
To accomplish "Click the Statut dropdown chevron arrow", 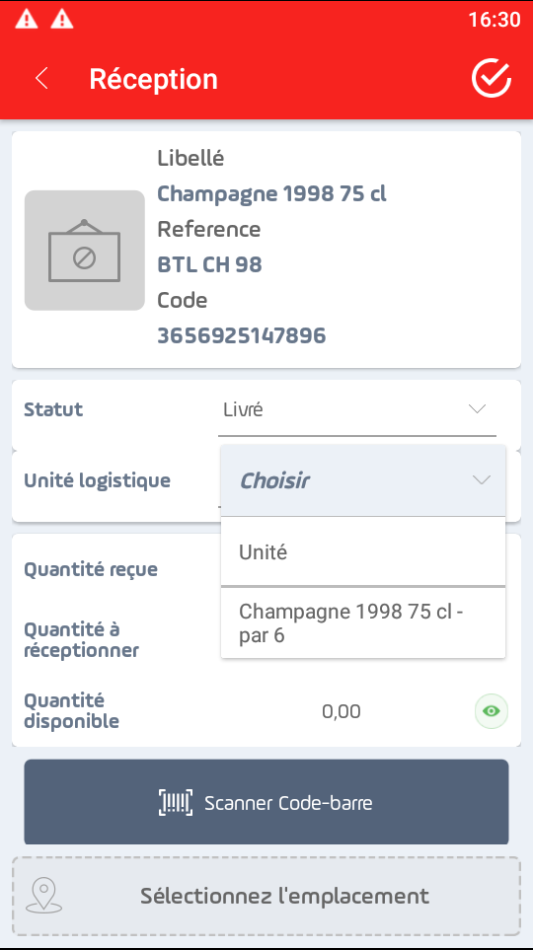I will point(478,410).
